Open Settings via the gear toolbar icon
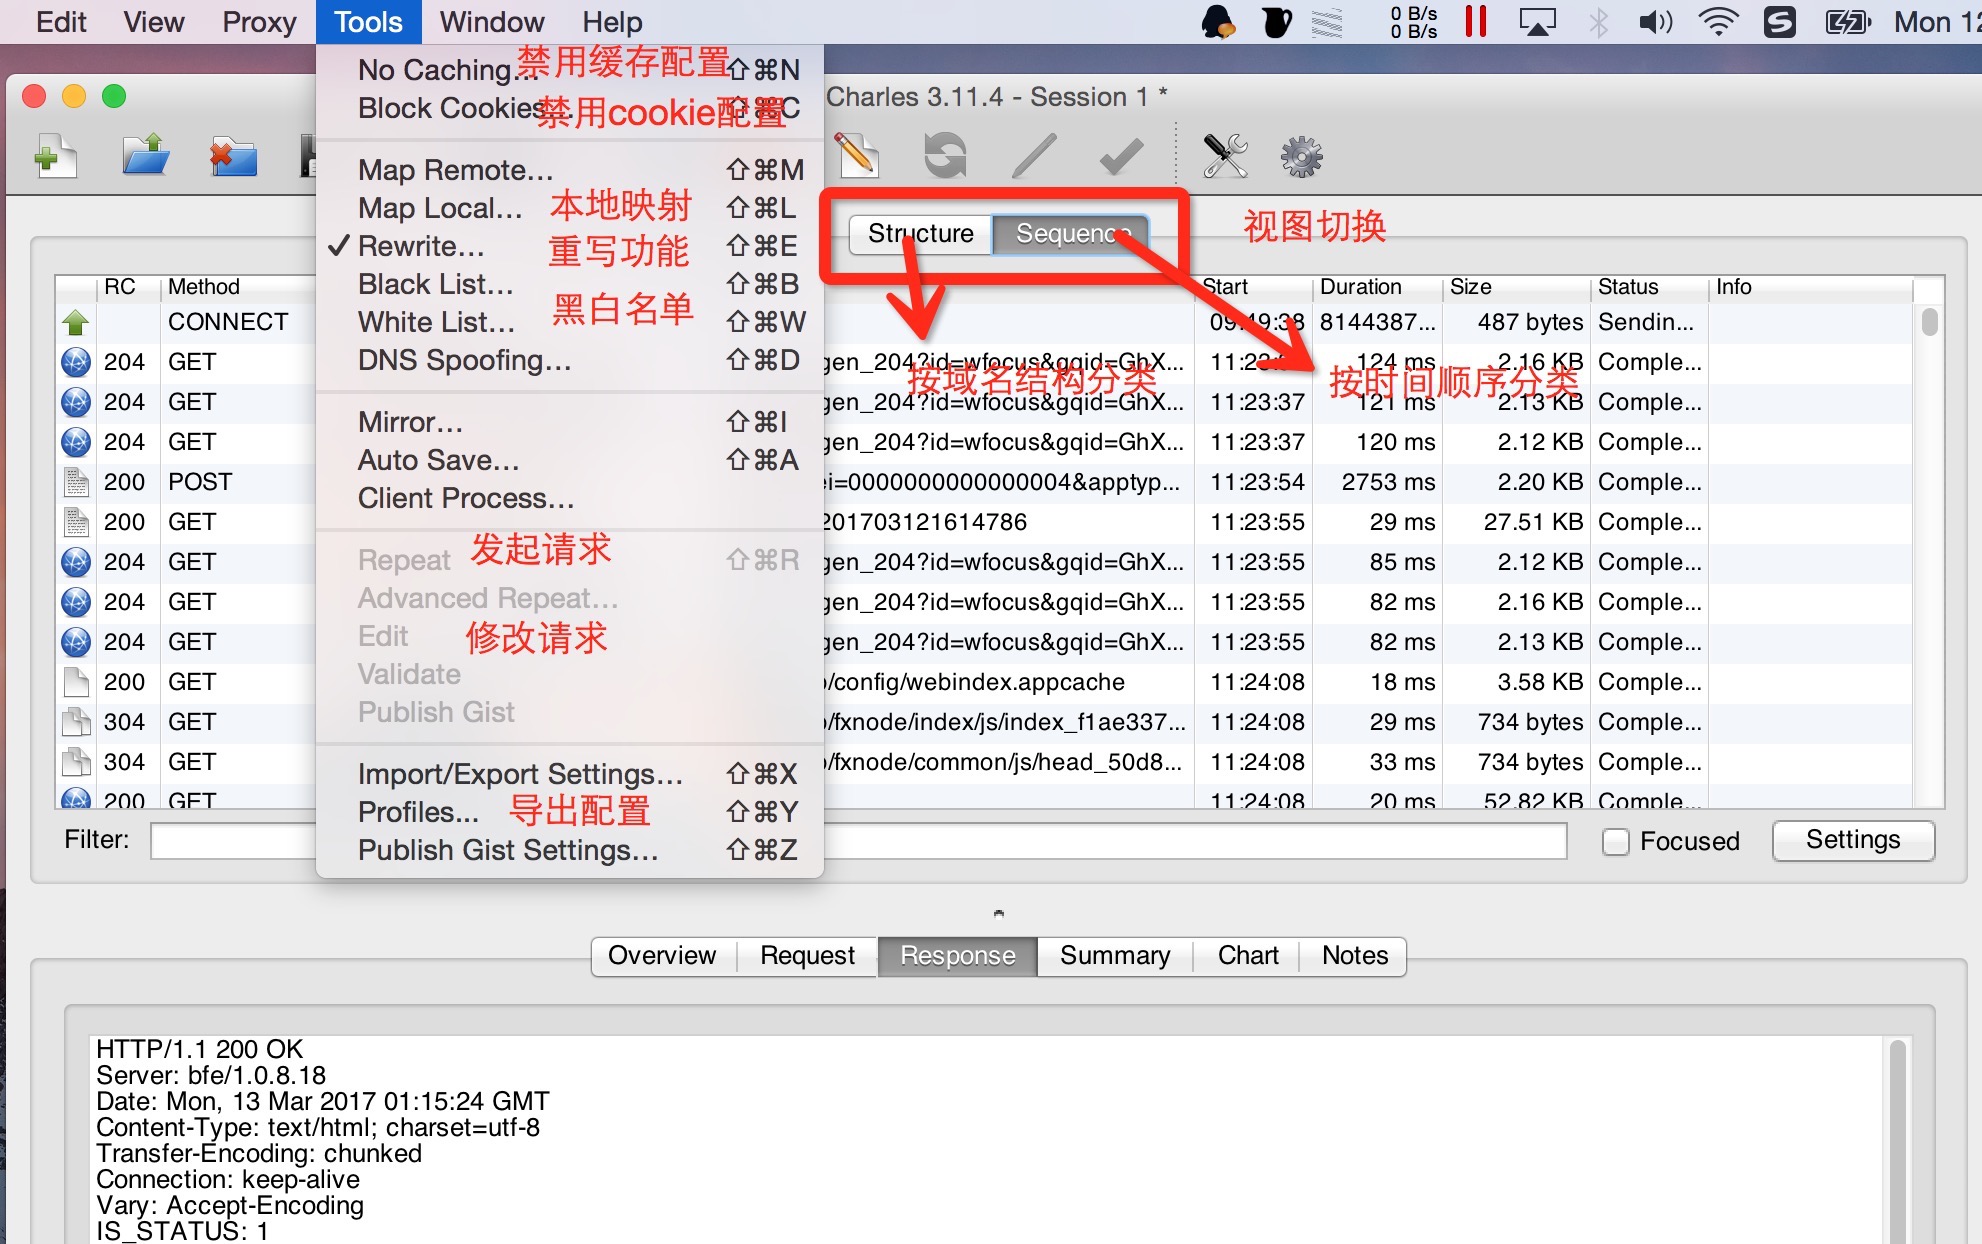Image resolution: width=1982 pixels, height=1244 pixels. tap(1301, 156)
